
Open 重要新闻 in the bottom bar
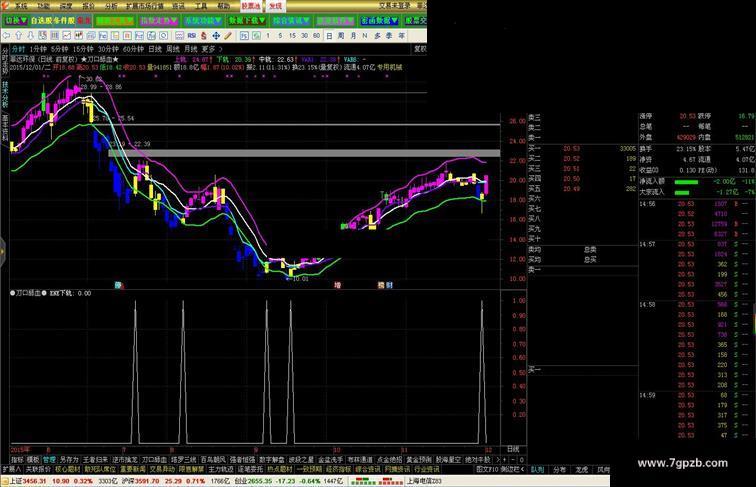pos(133,469)
